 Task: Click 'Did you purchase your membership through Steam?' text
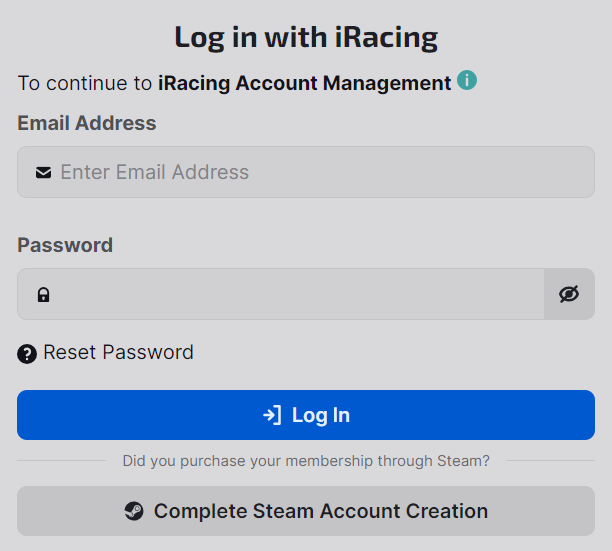click(306, 461)
